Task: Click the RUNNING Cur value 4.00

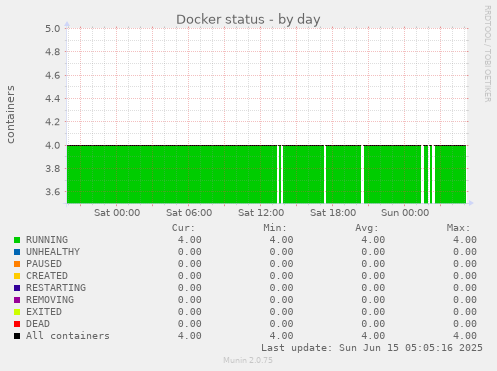Action: coord(189,240)
